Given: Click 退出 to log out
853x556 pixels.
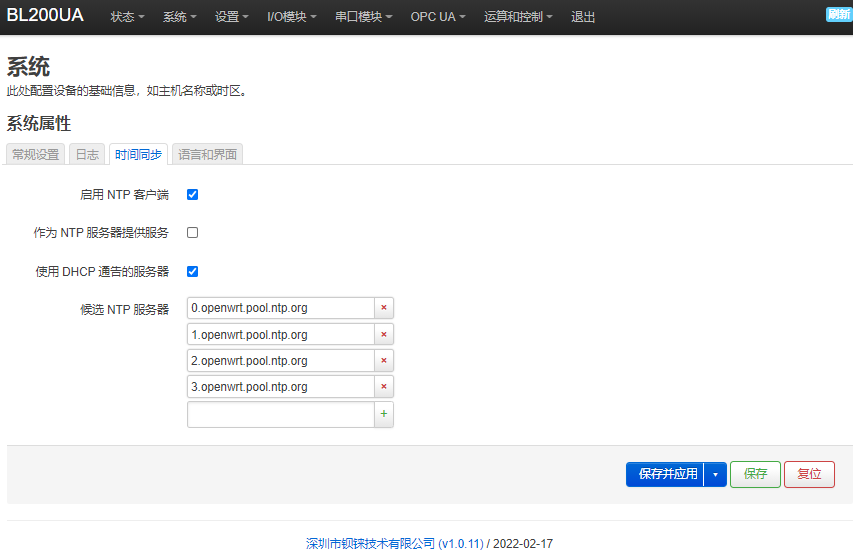Looking at the screenshot, I should pos(583,17).
